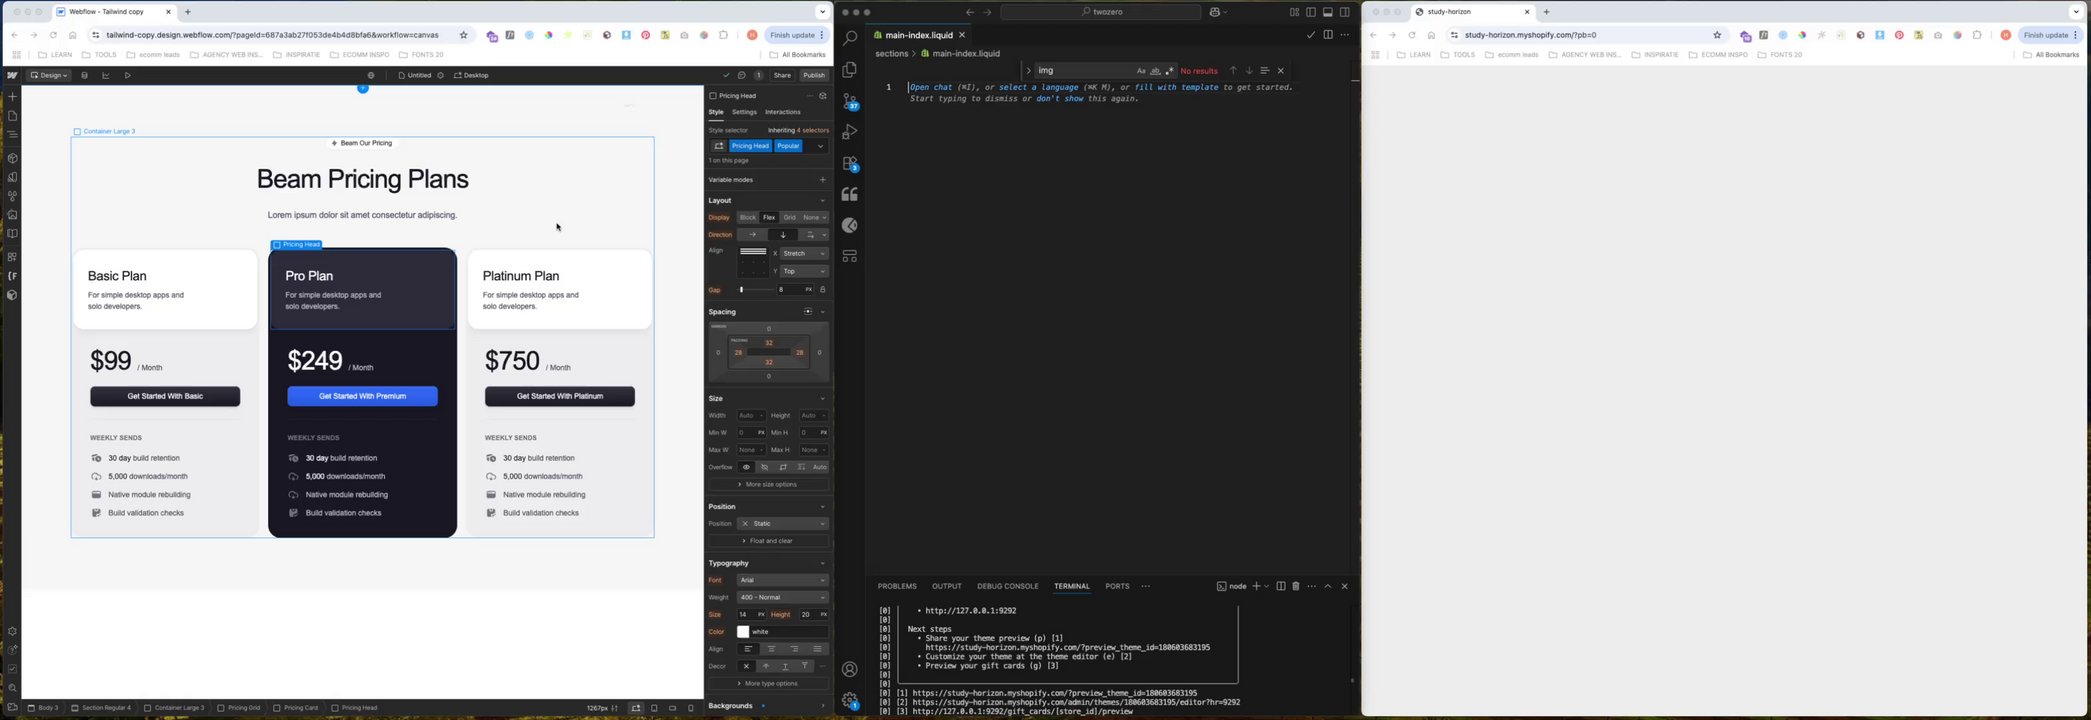Open the PROBLEMS panel tab

tap(897, 586)
